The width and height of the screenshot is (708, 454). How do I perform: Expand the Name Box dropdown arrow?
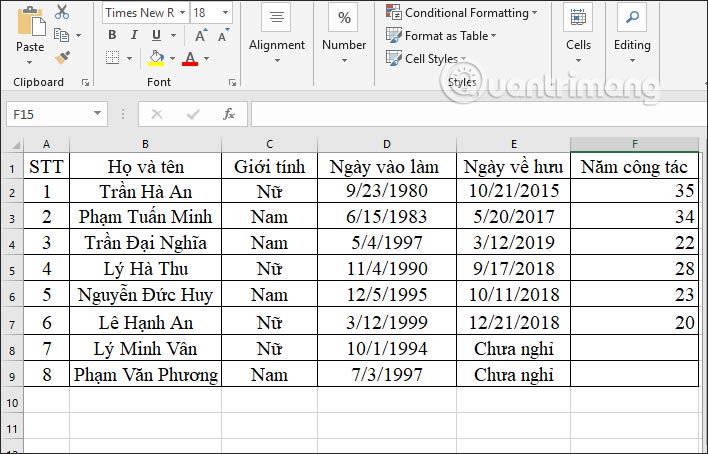pyautogui.click(x=98, y=114)
